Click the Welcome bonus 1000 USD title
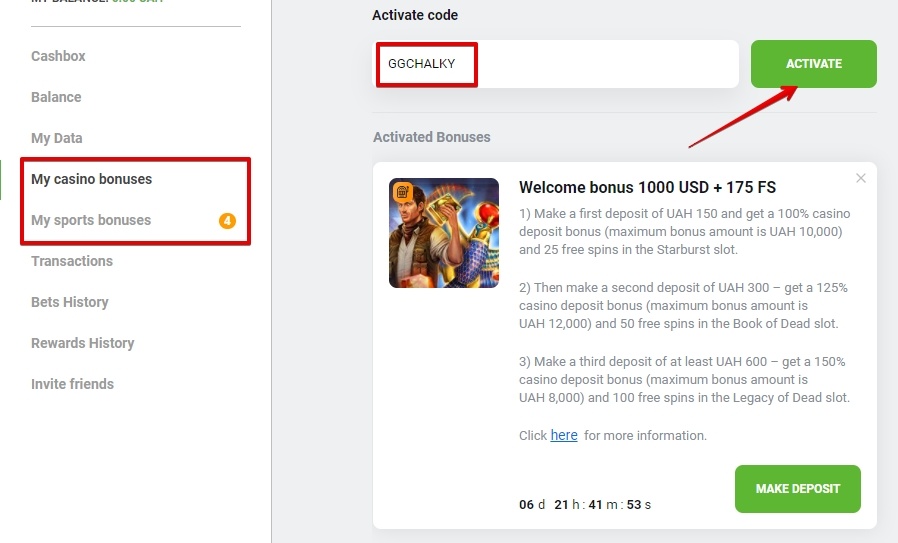The width and height of the screenshot is (898, 543). (x=647, y=187)
